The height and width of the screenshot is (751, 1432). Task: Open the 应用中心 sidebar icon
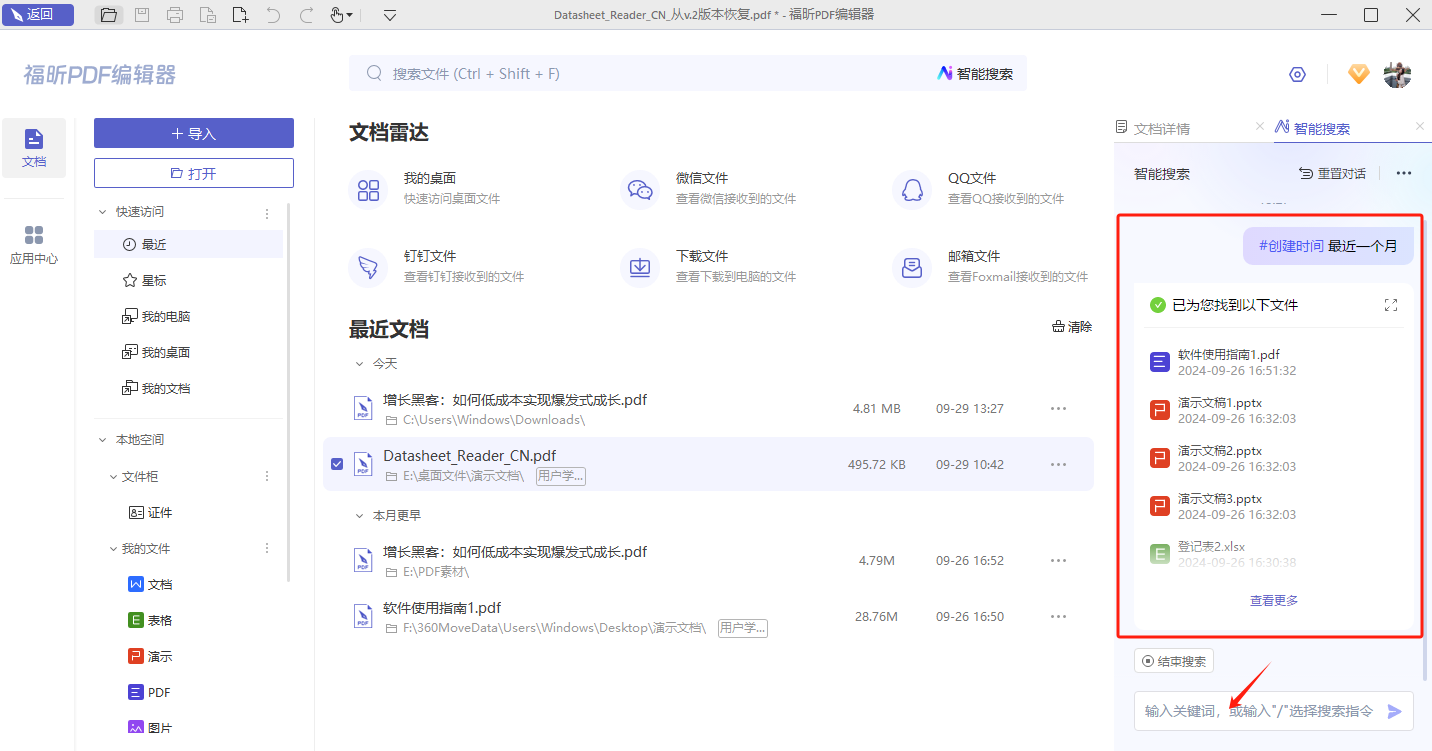point(34,245)
